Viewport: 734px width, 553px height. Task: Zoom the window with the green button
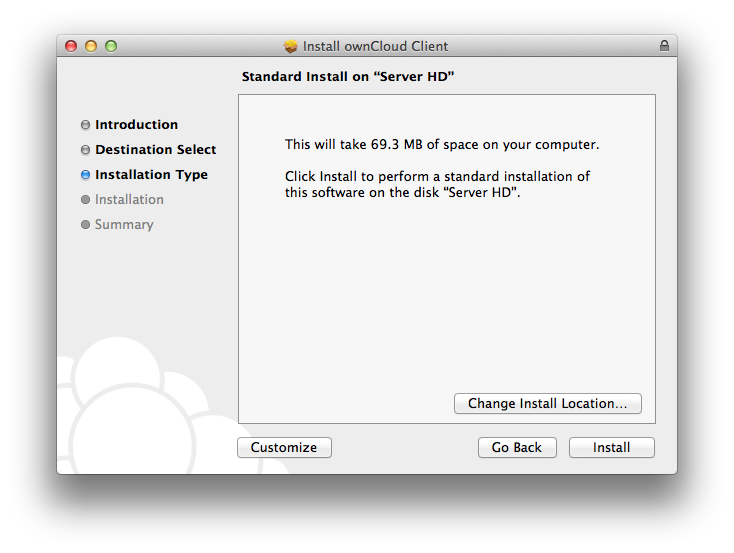tap(111, 46)
